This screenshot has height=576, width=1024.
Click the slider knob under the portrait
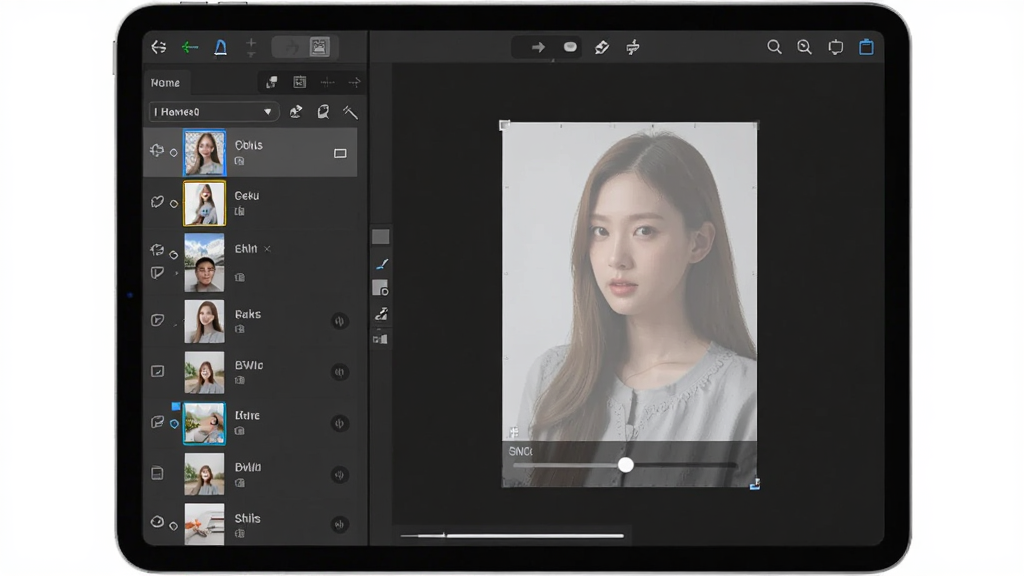coord(626,464)
